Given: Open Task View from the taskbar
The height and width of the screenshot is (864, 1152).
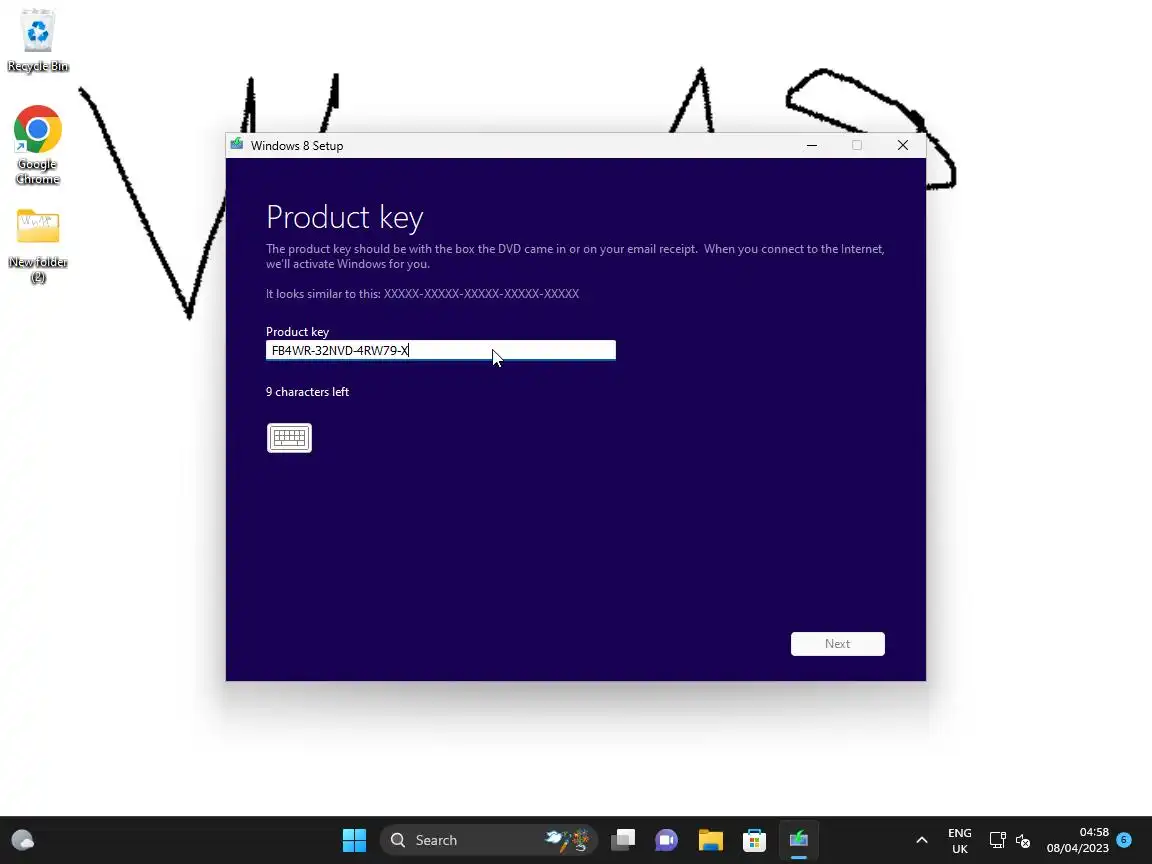Looking at the screenshot, I should click(x=623, y=840).
